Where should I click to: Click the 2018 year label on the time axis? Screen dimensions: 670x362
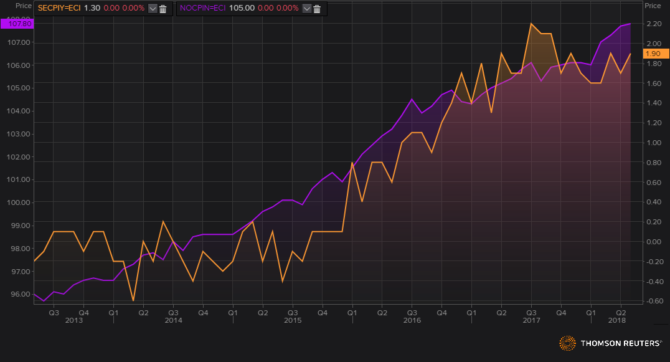(x=617, y=321)
